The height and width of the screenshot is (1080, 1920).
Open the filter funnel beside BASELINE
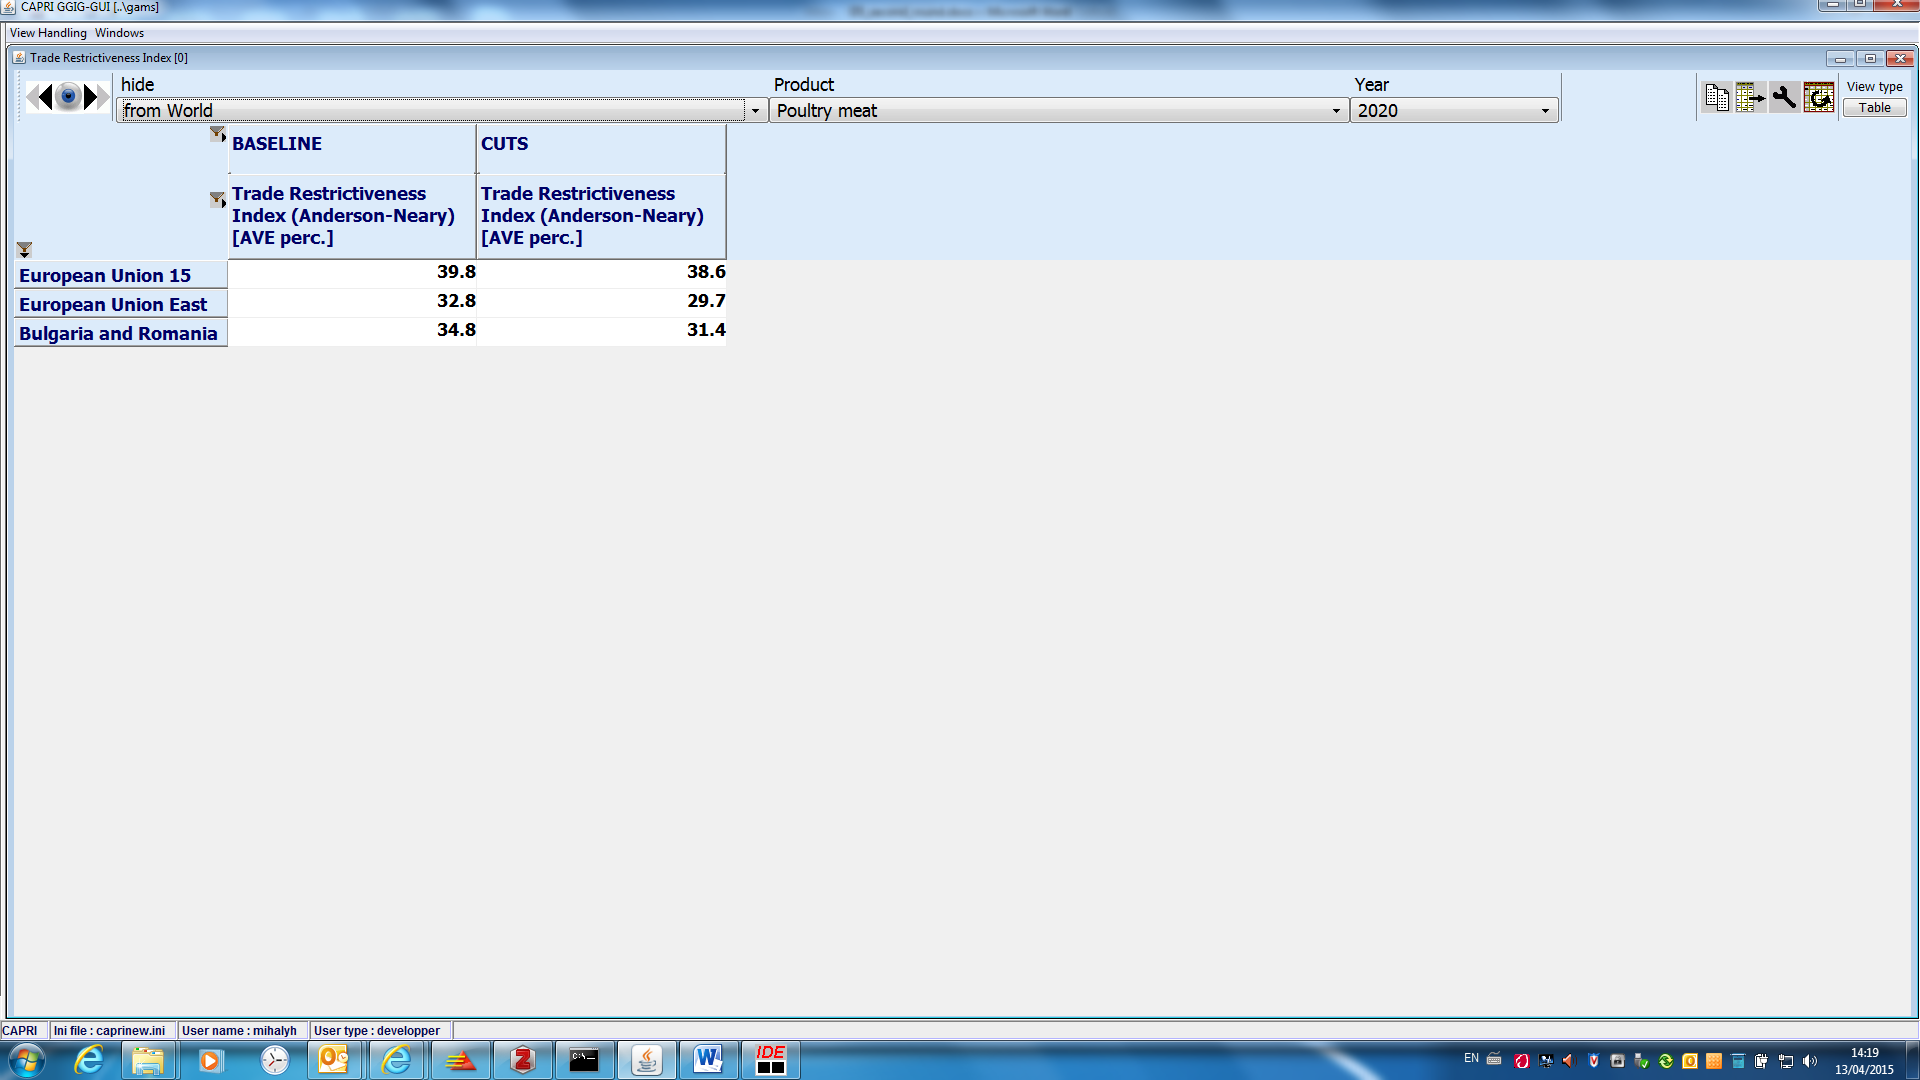click(x=217, y=134)
